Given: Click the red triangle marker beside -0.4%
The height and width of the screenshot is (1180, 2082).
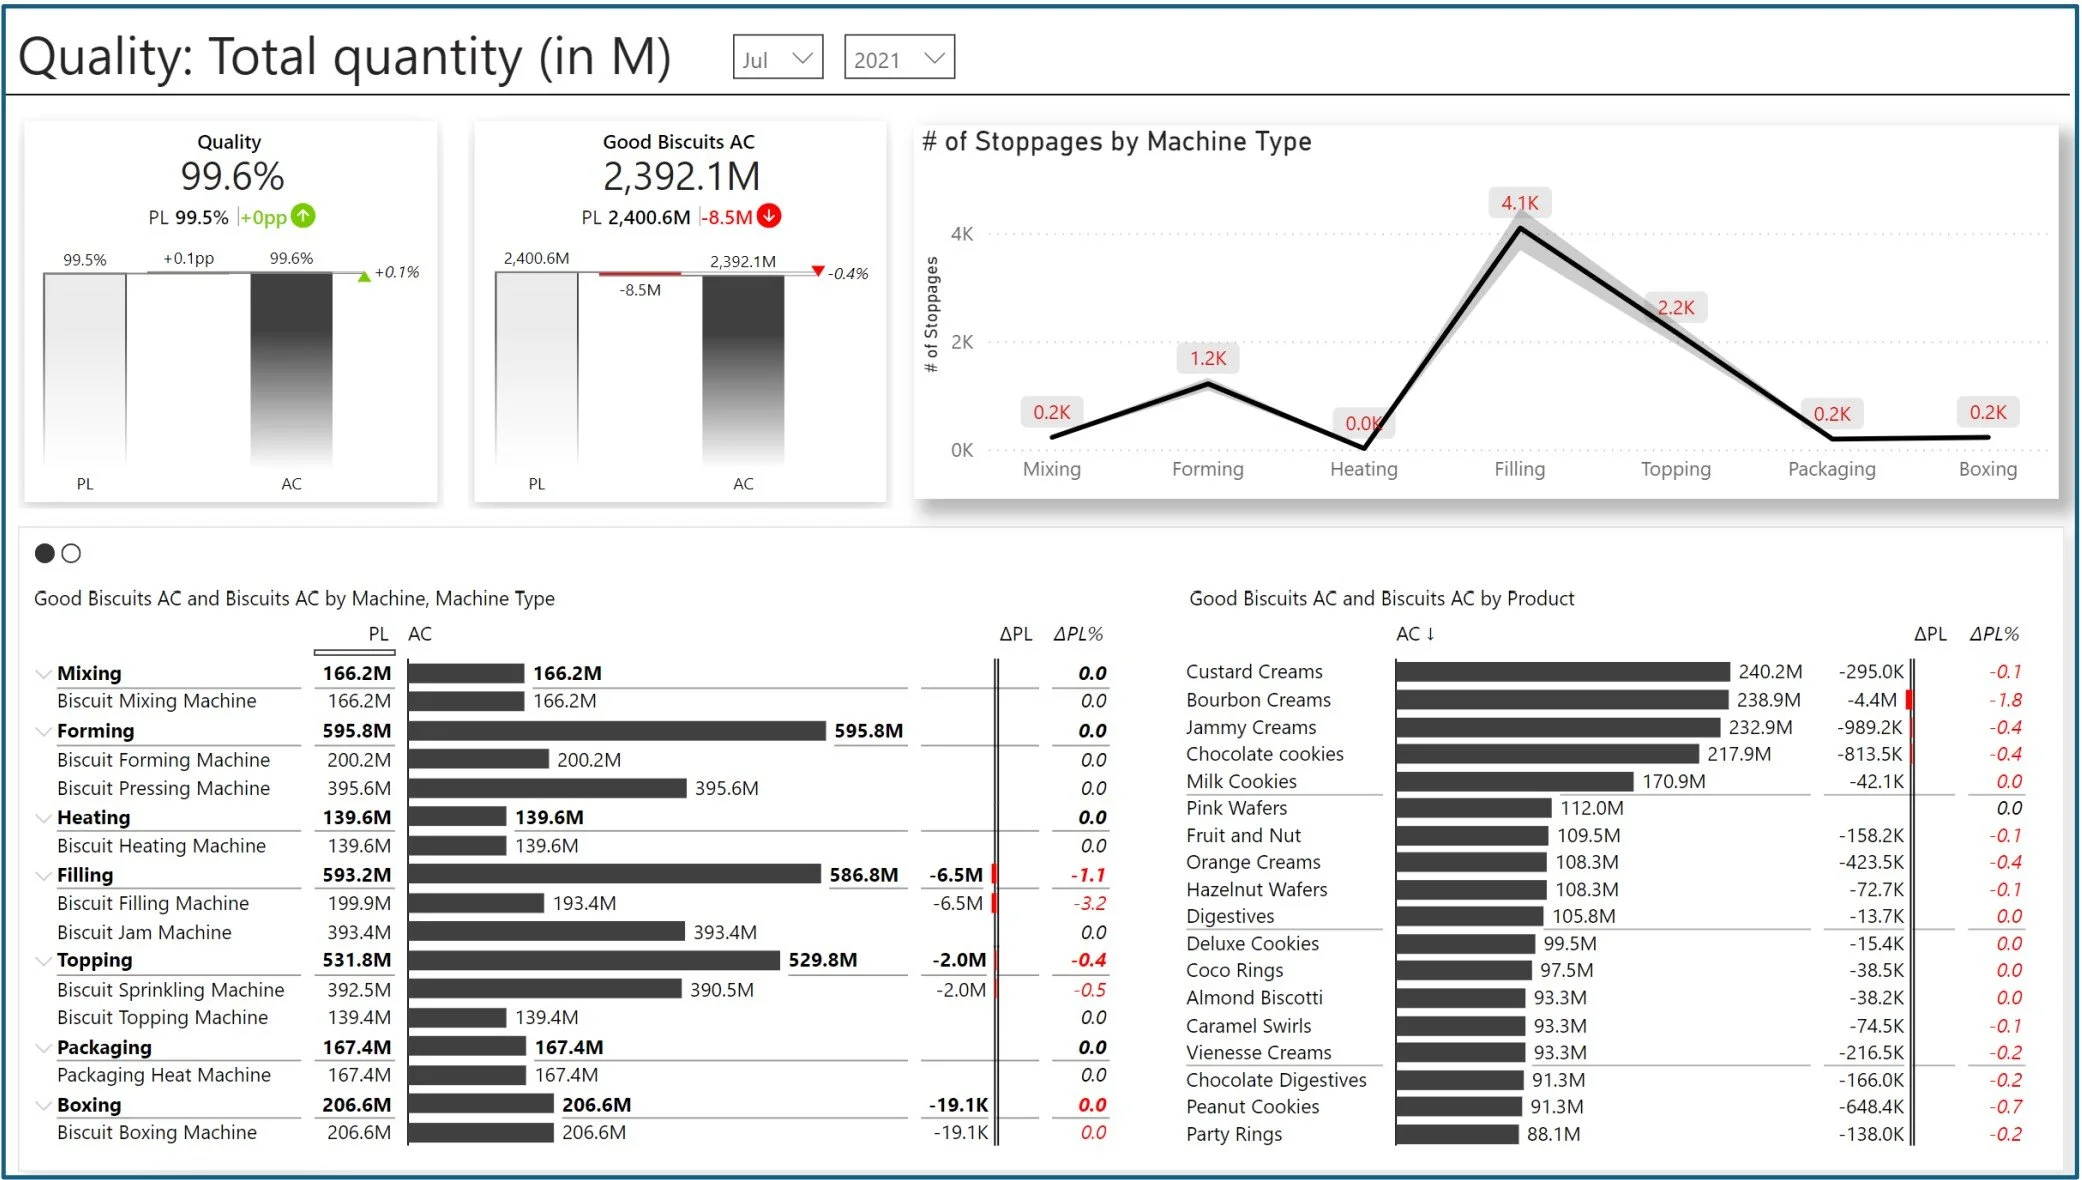Looking at the screenshot, I should 818,271.
